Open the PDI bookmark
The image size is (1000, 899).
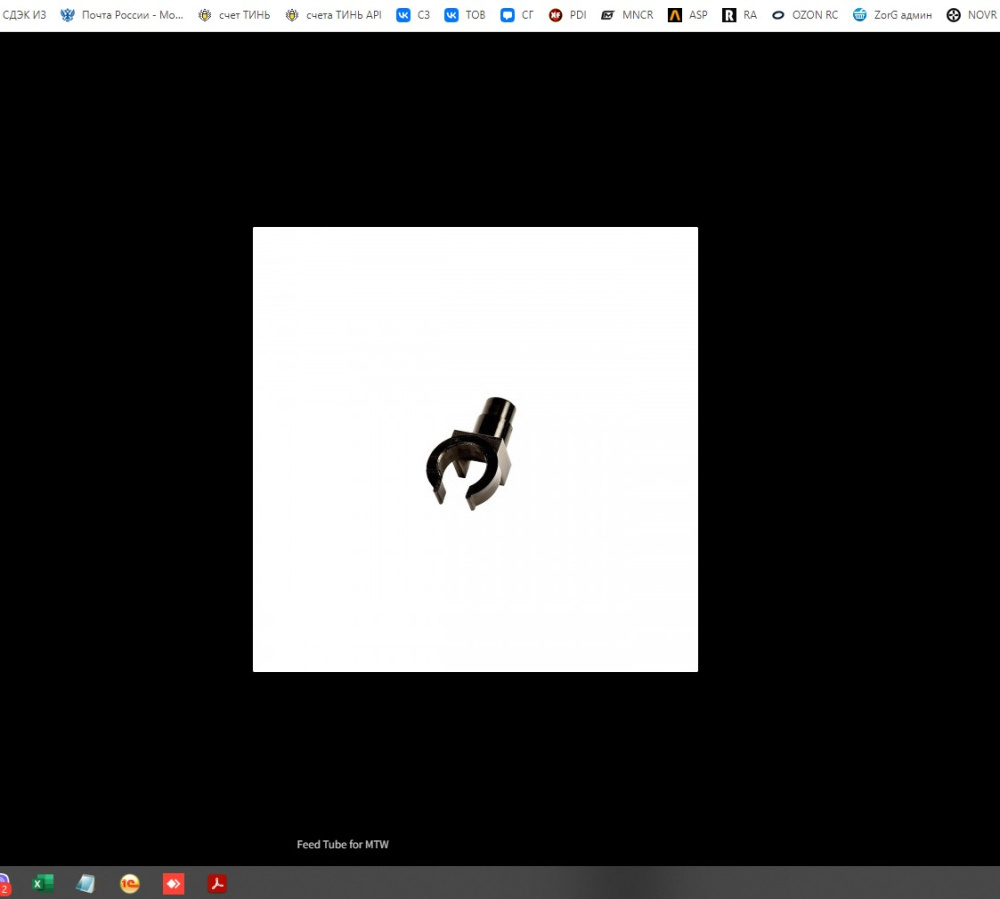pyautogui.click(x=568, y=15)
